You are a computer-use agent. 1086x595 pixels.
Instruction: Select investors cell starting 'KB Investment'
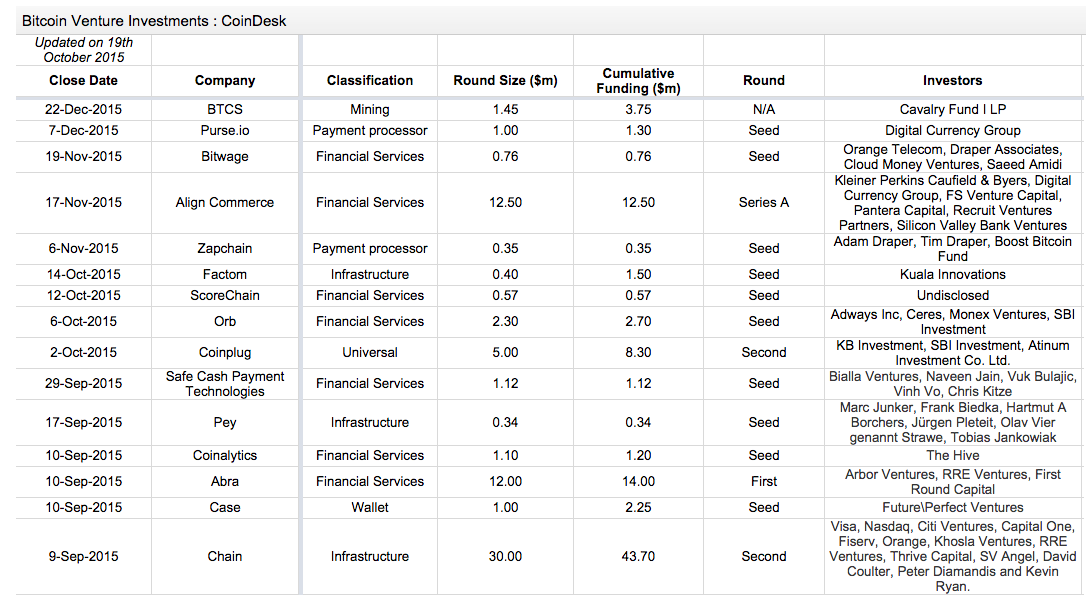[x=953, y=353]
